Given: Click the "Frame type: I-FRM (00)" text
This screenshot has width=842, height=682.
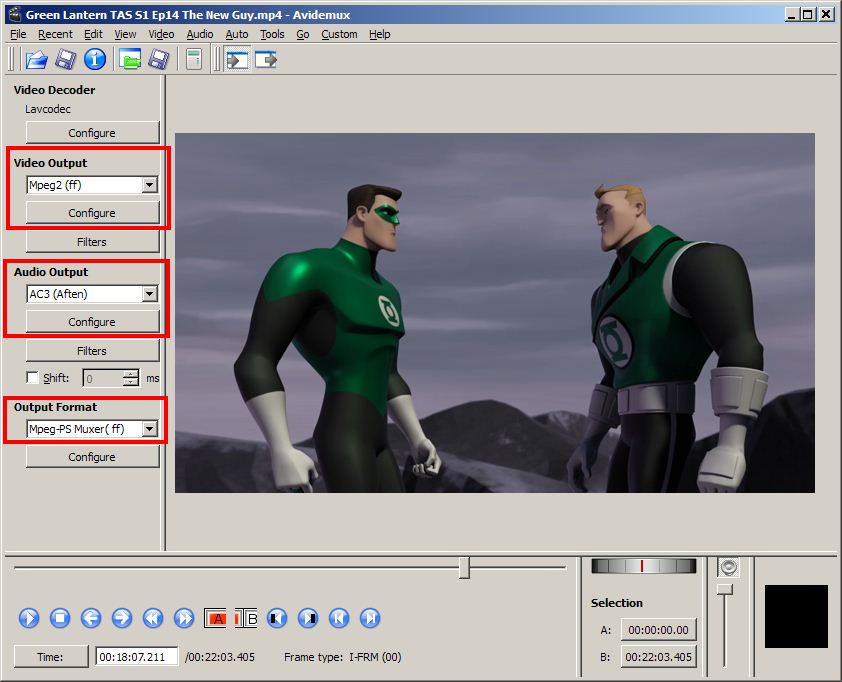Looking at the screenshot, I should [x=343, y=657].
